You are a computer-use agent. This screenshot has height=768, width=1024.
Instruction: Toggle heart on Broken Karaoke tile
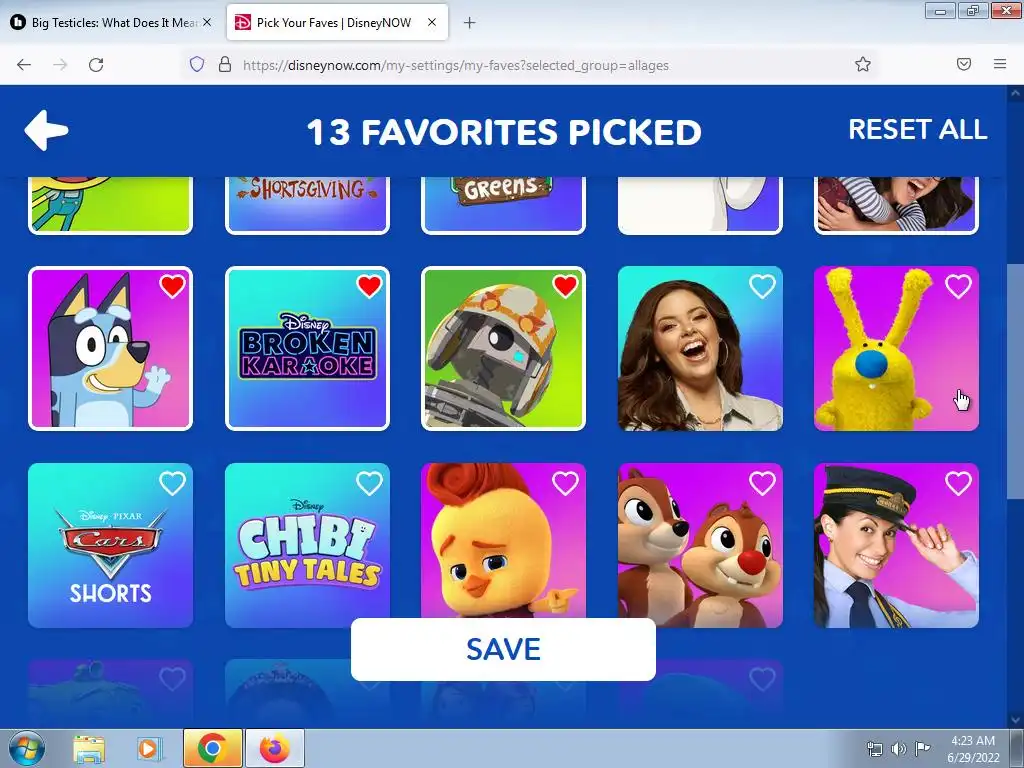[369, 286]
